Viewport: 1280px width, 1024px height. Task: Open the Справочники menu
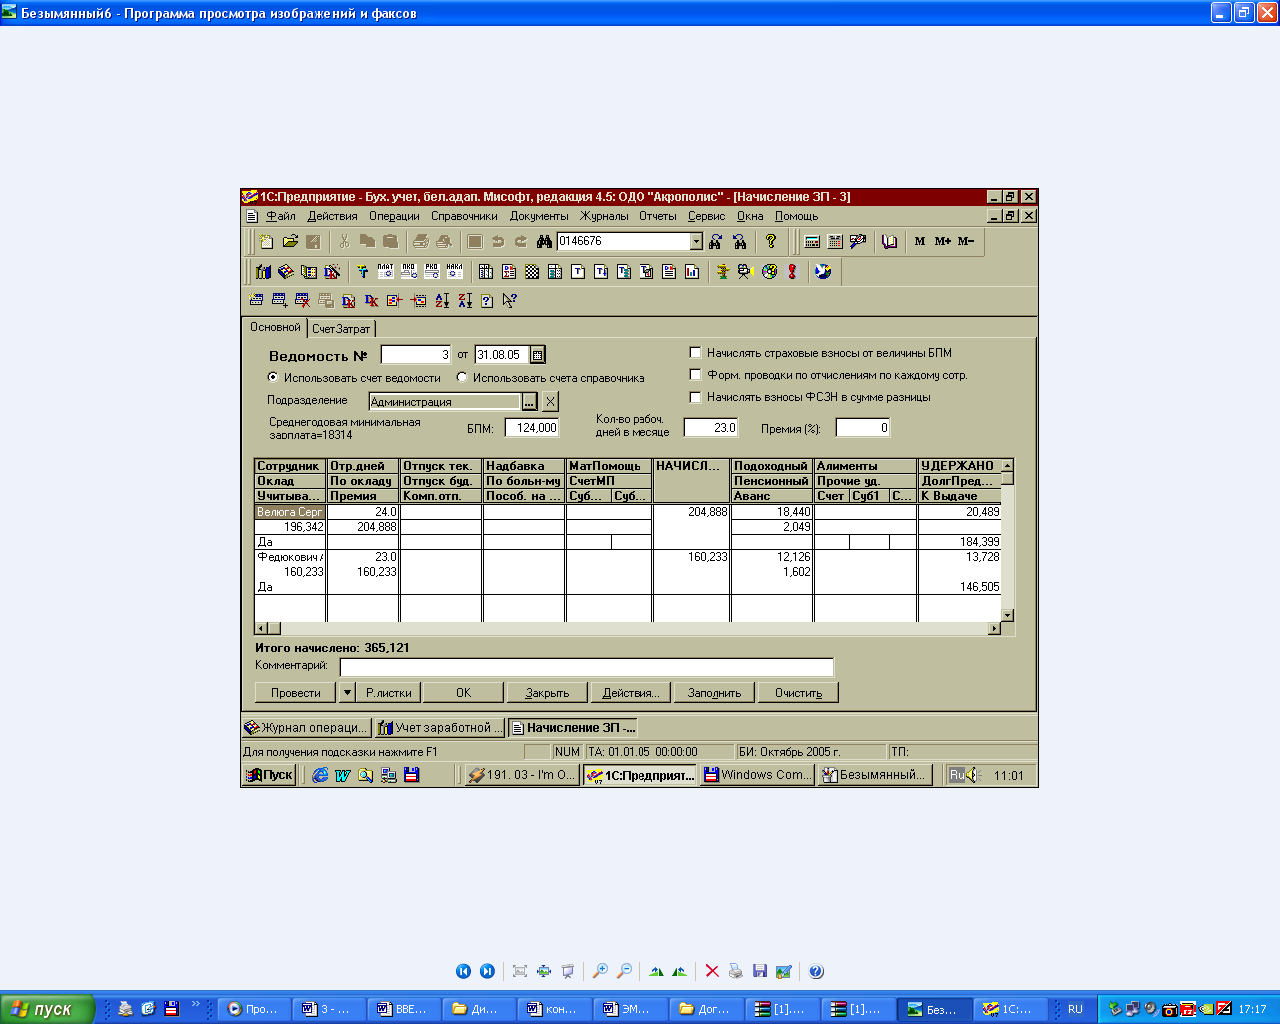(464, 216)
